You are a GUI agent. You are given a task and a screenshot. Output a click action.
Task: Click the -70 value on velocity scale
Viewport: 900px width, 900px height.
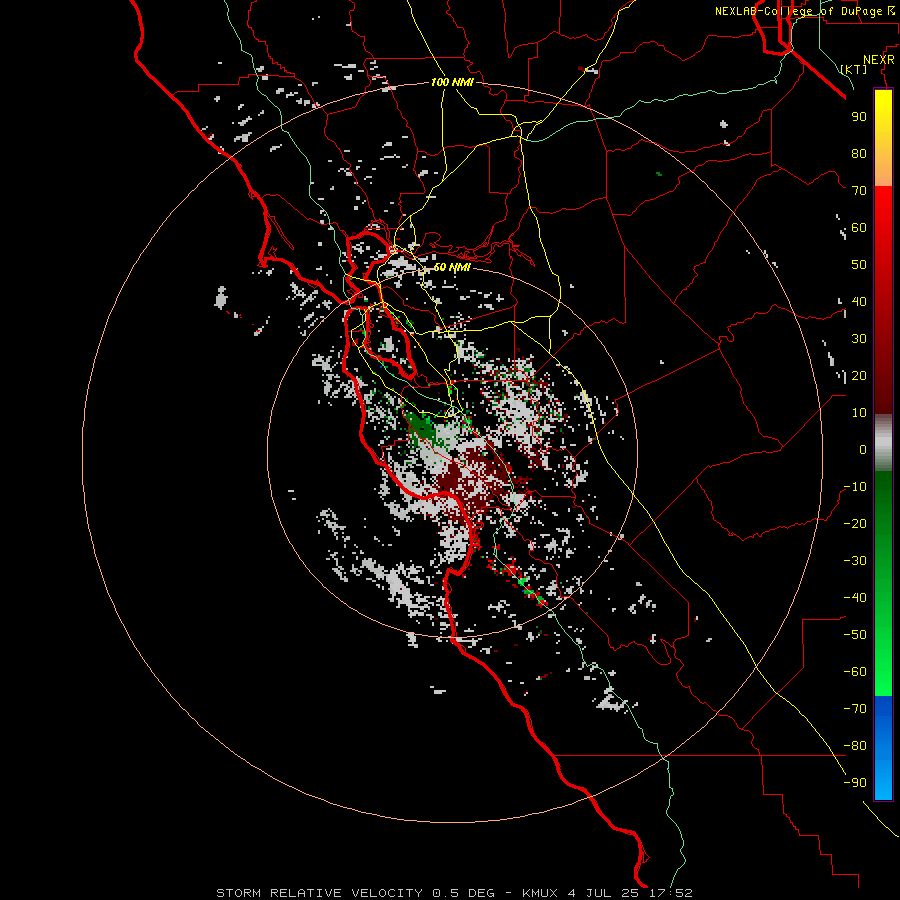(x=855, y=708)
